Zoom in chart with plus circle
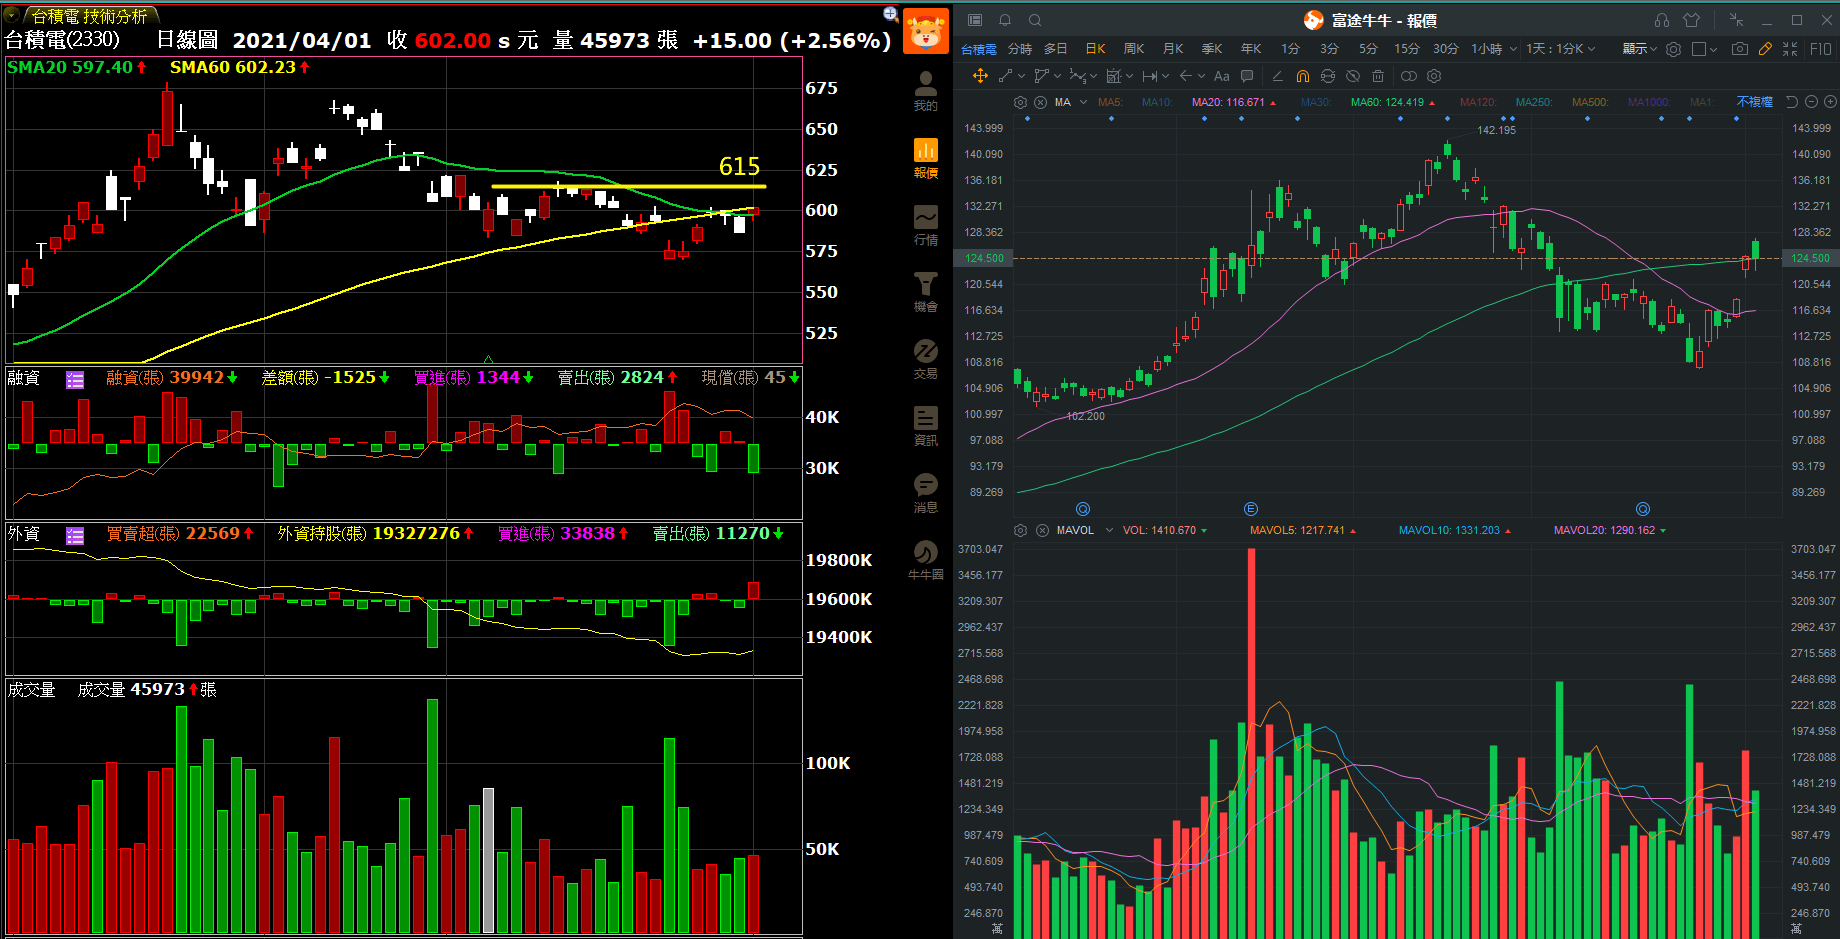The image size is (1840, 939). point(1830,102)
